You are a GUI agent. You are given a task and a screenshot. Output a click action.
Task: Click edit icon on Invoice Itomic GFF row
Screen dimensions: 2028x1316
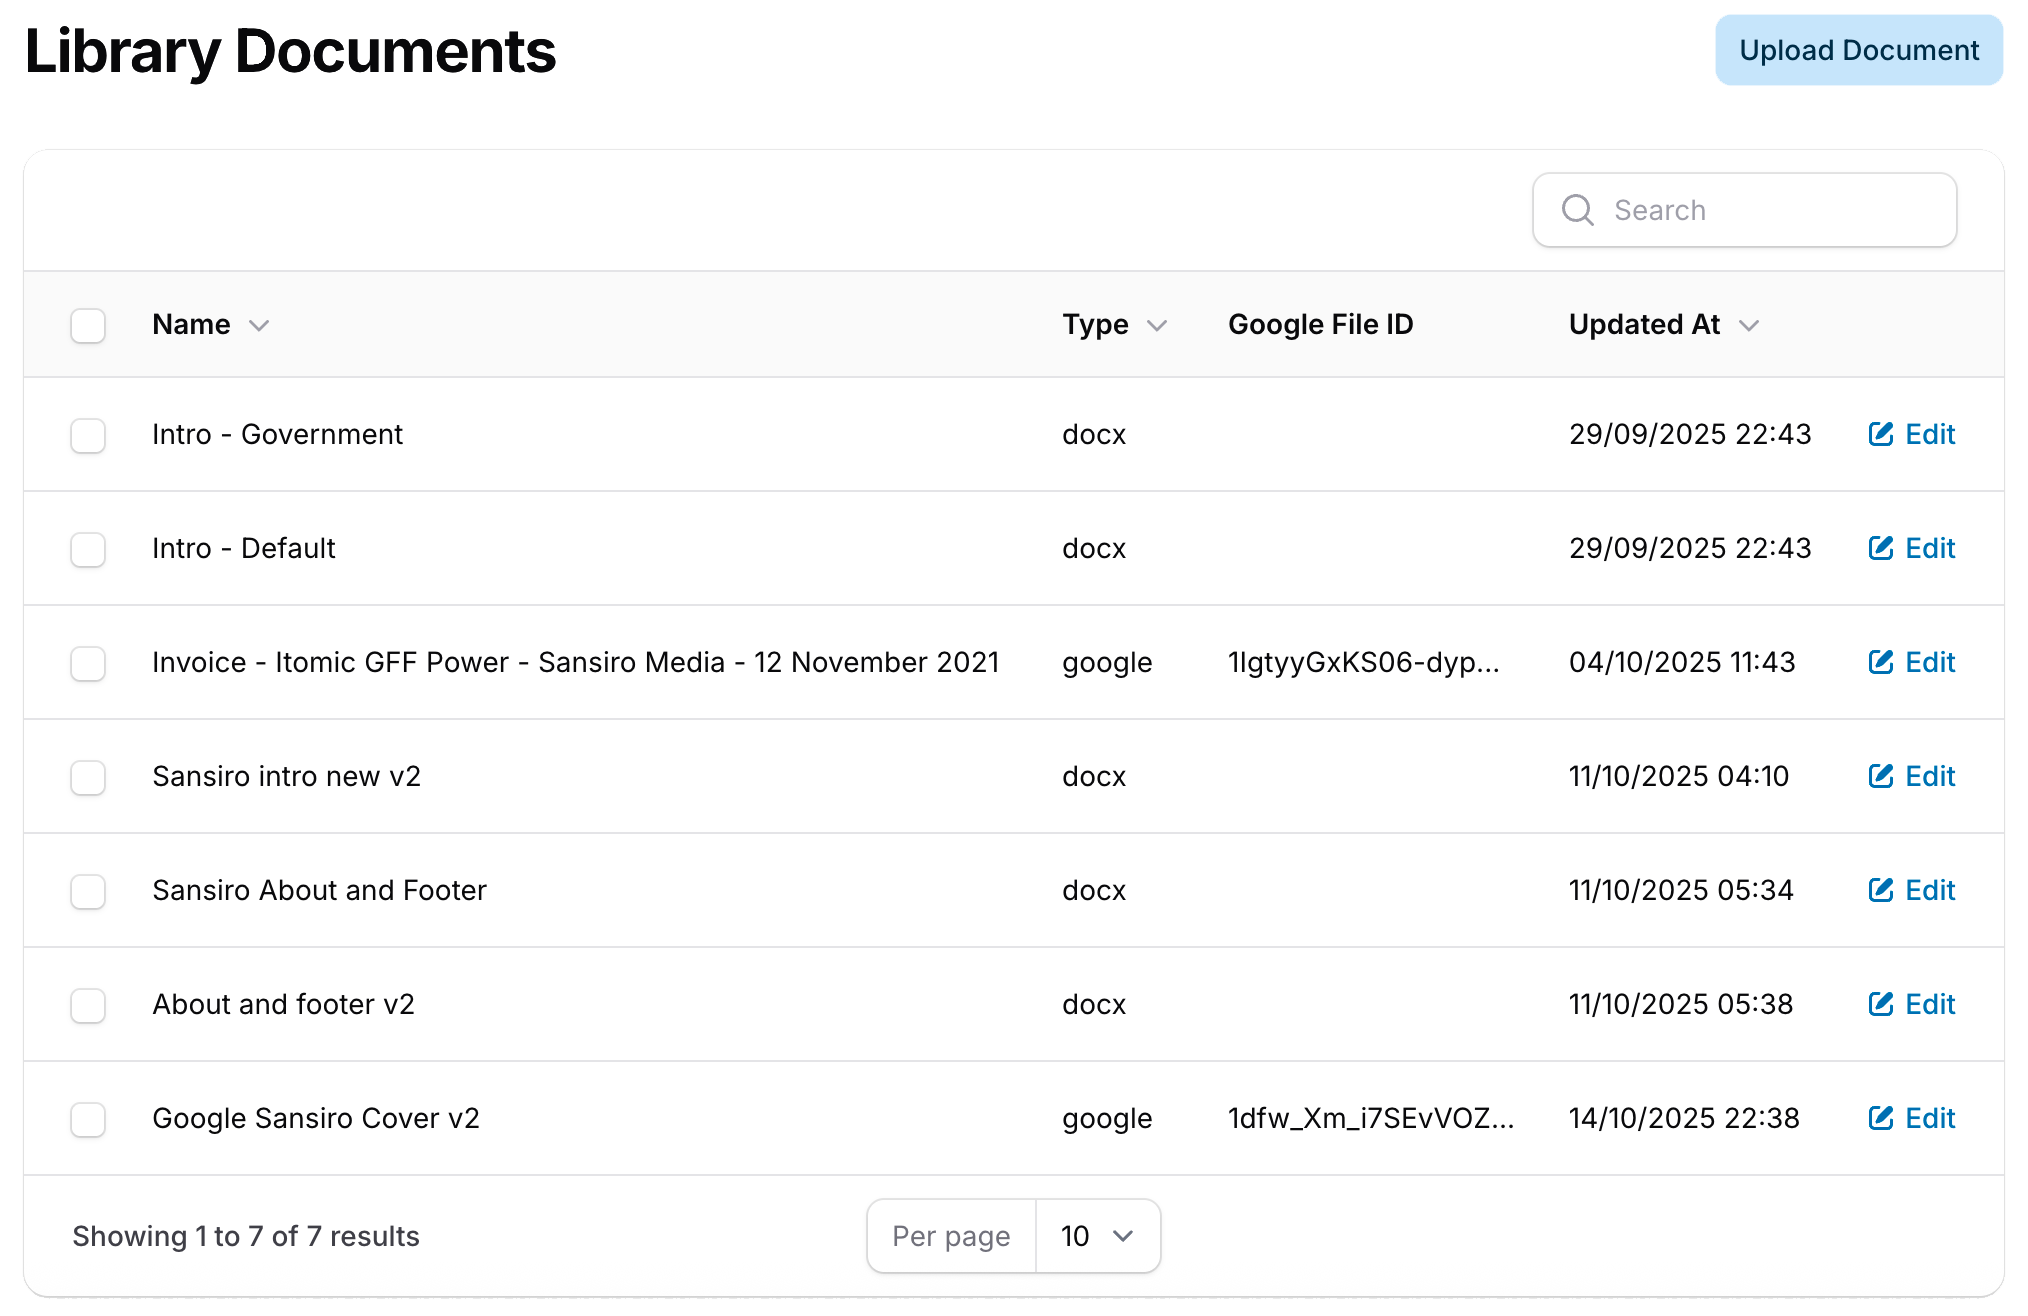tap(1880, 662)
